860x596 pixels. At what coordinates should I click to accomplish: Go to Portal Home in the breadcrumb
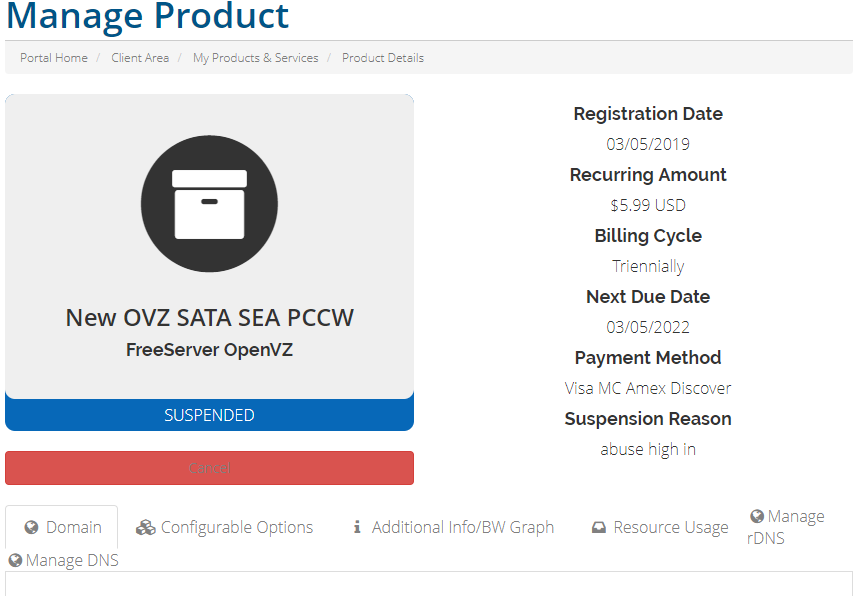[54, 58]
